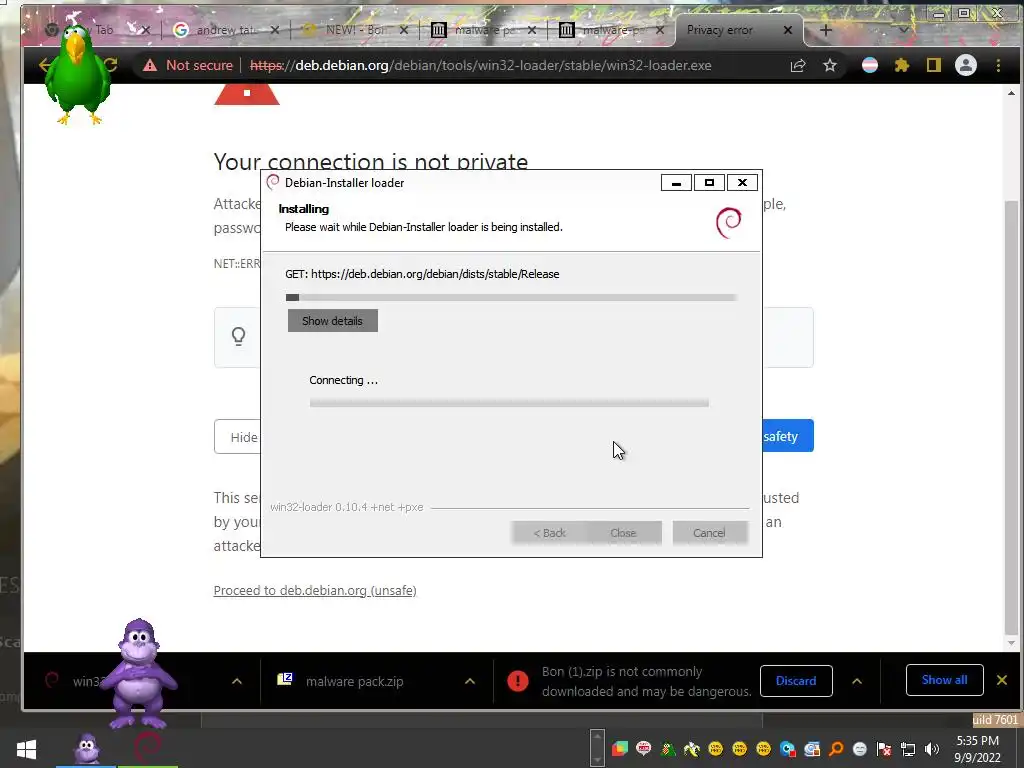This screenshot has height=768, width=1024.
Task: Click the orange magnifier tray icon
Action: click(x=835, y=749)
